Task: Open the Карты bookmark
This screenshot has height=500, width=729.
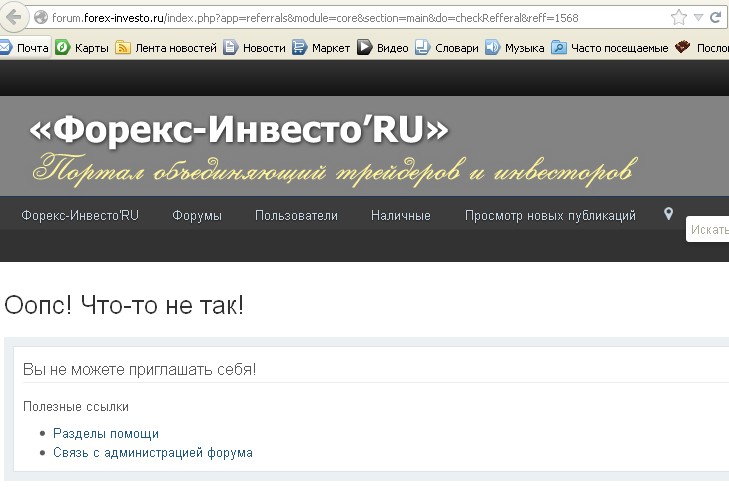Action: (x=92, y=48)
